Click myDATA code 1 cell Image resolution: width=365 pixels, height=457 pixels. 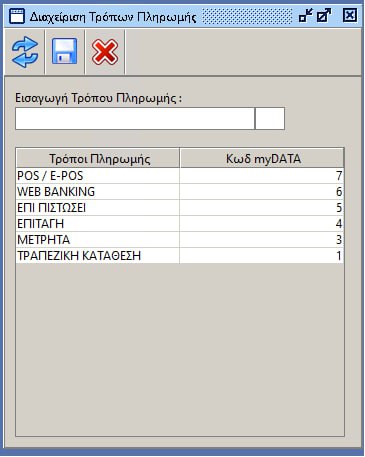tap(262, 256)
